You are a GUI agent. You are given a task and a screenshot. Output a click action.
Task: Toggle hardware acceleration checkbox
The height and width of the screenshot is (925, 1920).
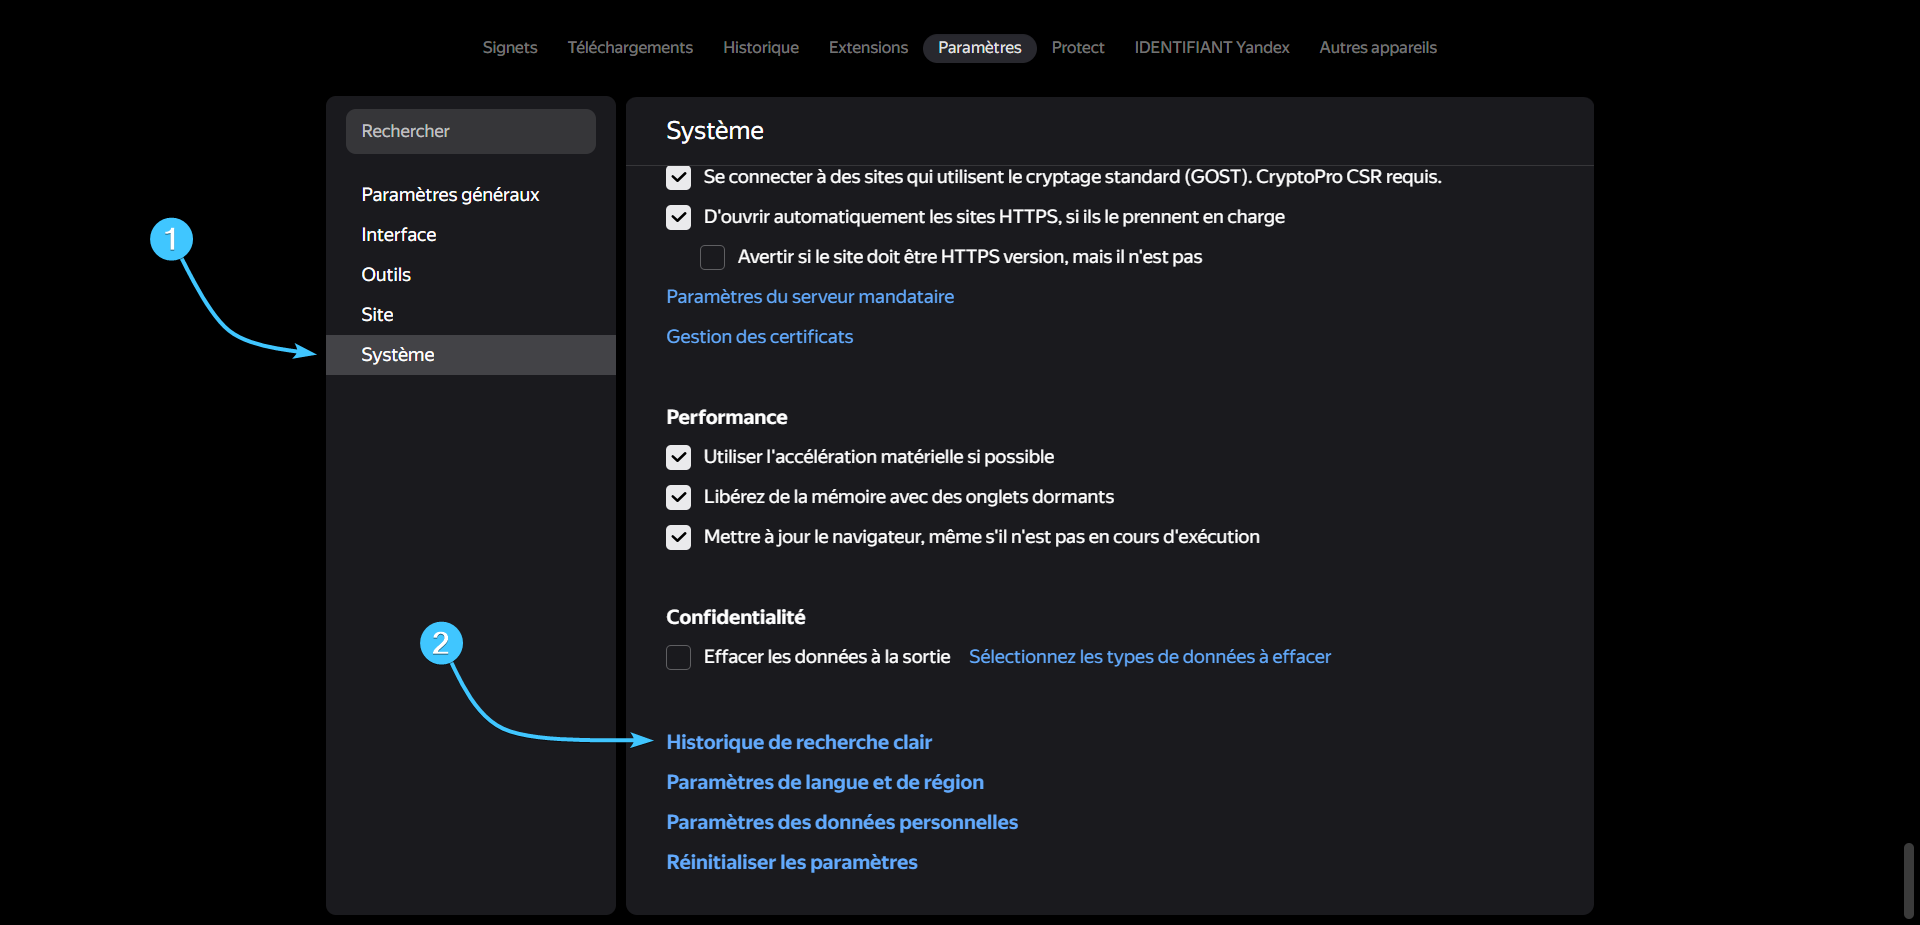tap(679, 457)
